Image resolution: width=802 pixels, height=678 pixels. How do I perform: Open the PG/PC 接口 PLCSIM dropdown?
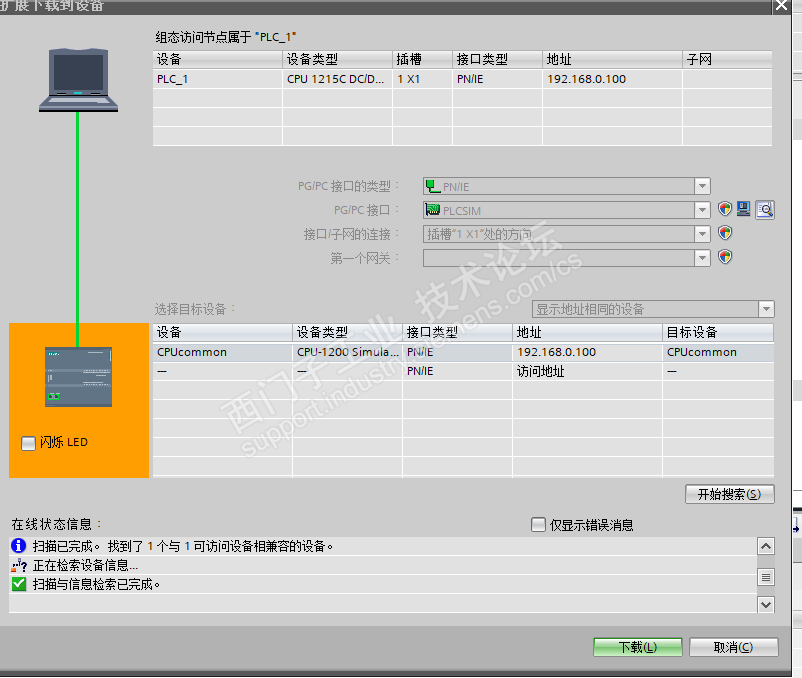point(702,210)
